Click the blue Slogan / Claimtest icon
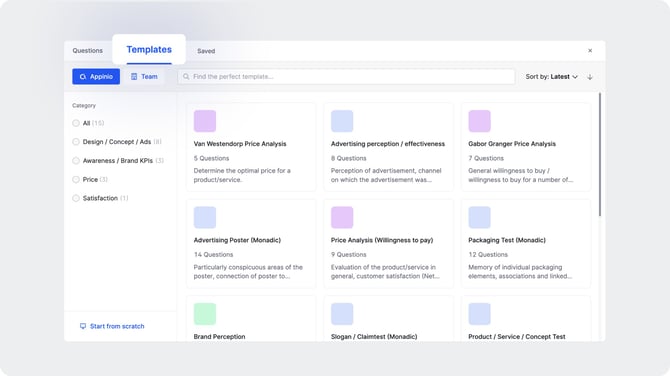 point(342,314)
